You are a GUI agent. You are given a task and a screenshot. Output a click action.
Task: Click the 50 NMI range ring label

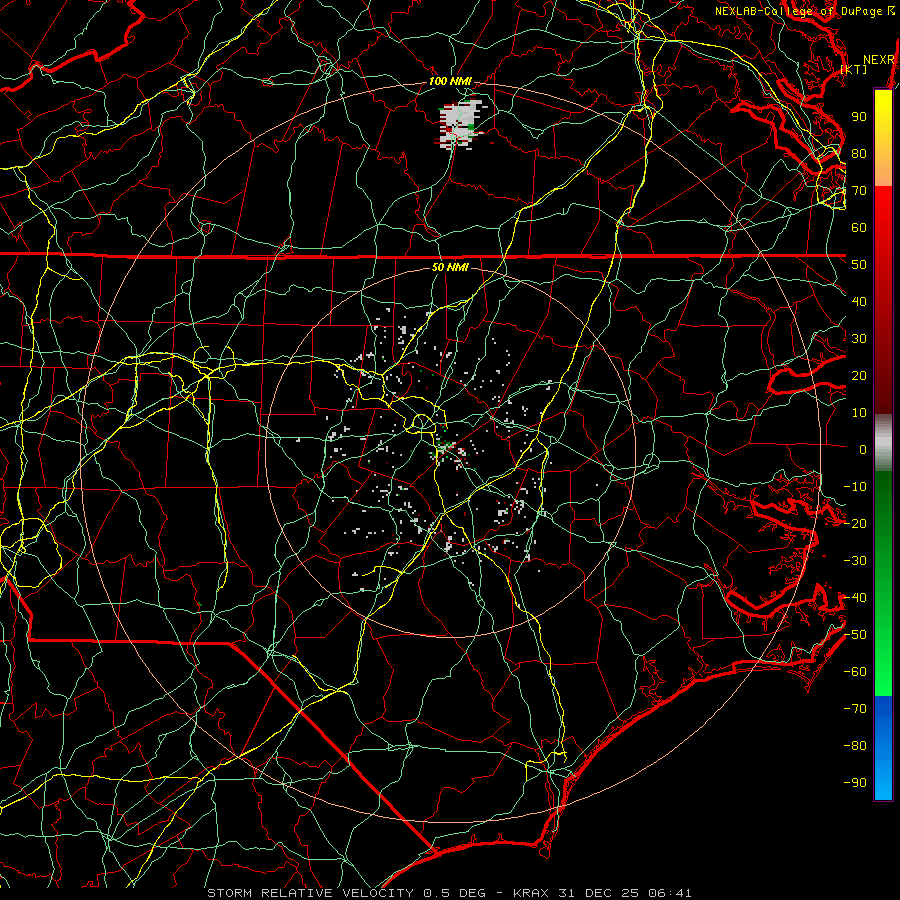449,267
